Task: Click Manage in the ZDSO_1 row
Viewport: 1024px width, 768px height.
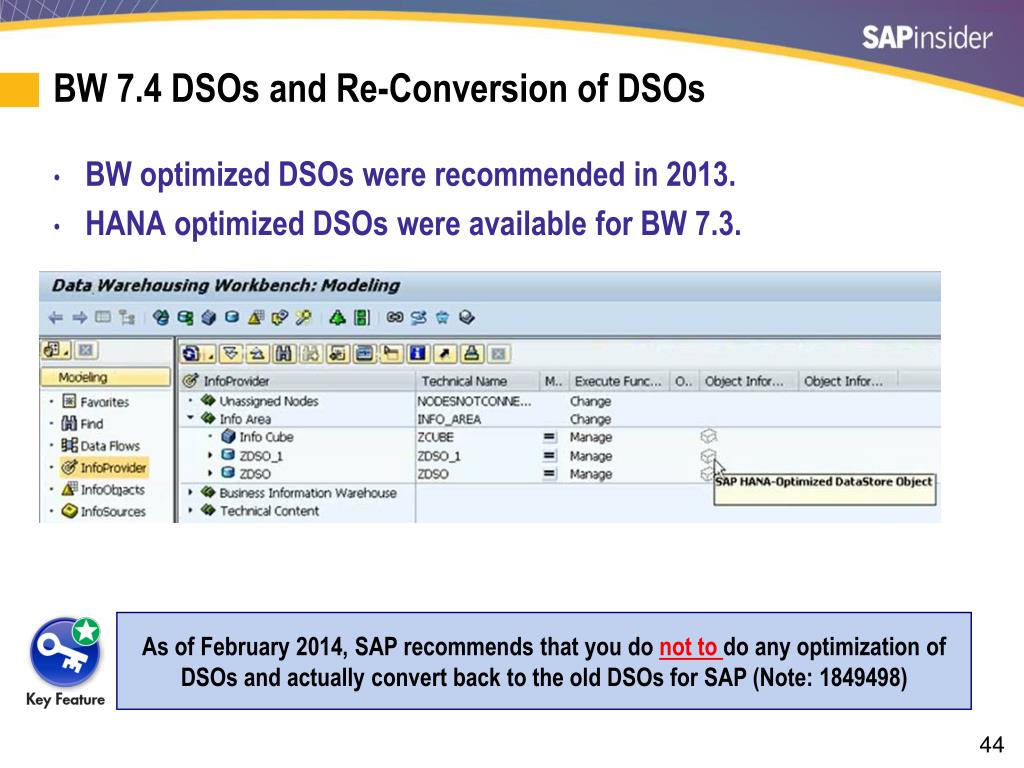Action: click(x=591, y=456)
